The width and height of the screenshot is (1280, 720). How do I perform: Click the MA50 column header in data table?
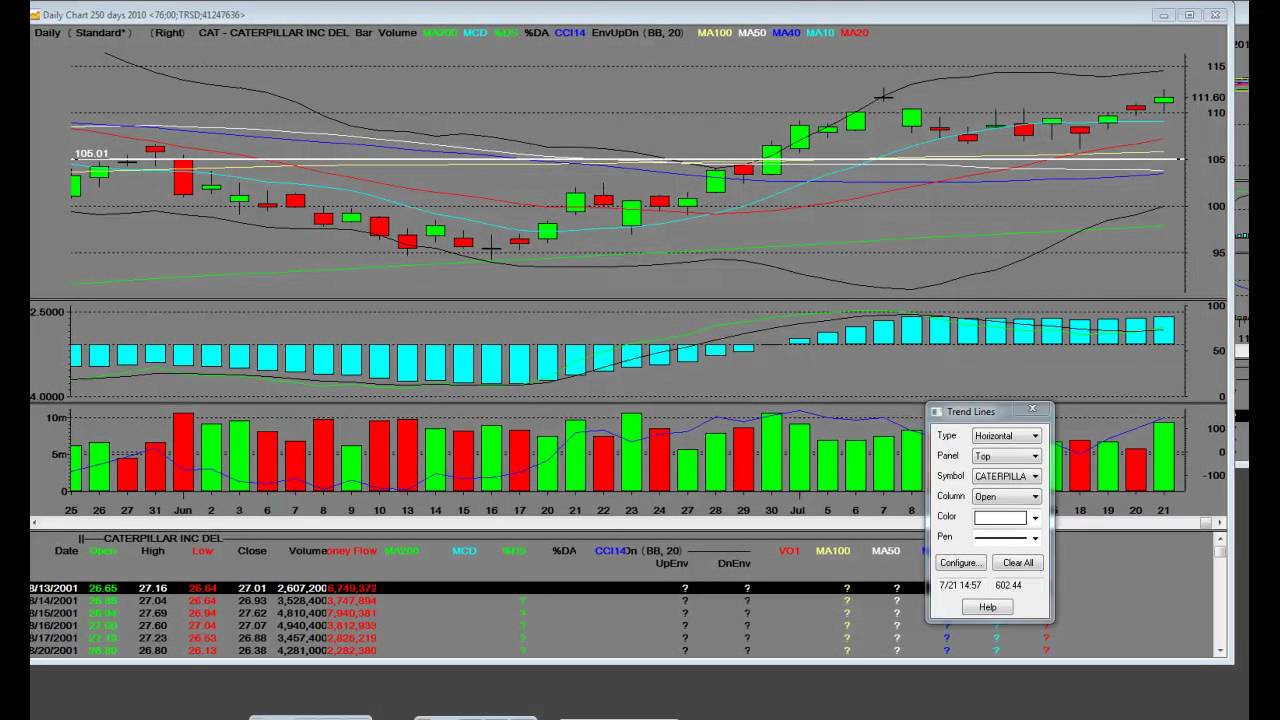click(886, 551)
